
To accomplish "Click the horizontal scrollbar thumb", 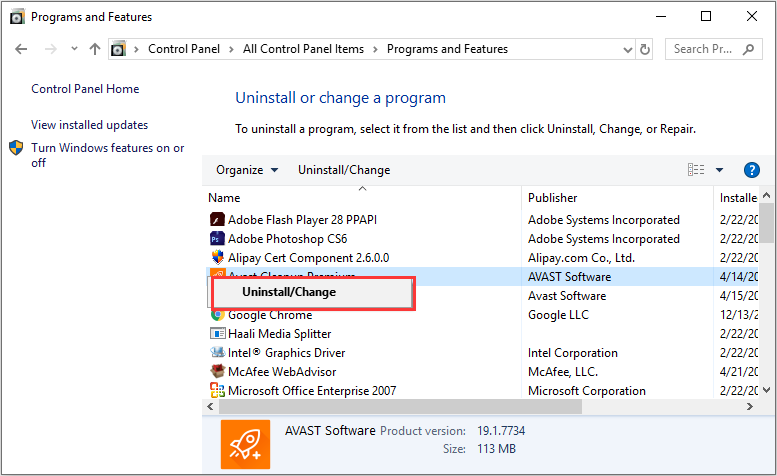I will (x=400, y=407).
